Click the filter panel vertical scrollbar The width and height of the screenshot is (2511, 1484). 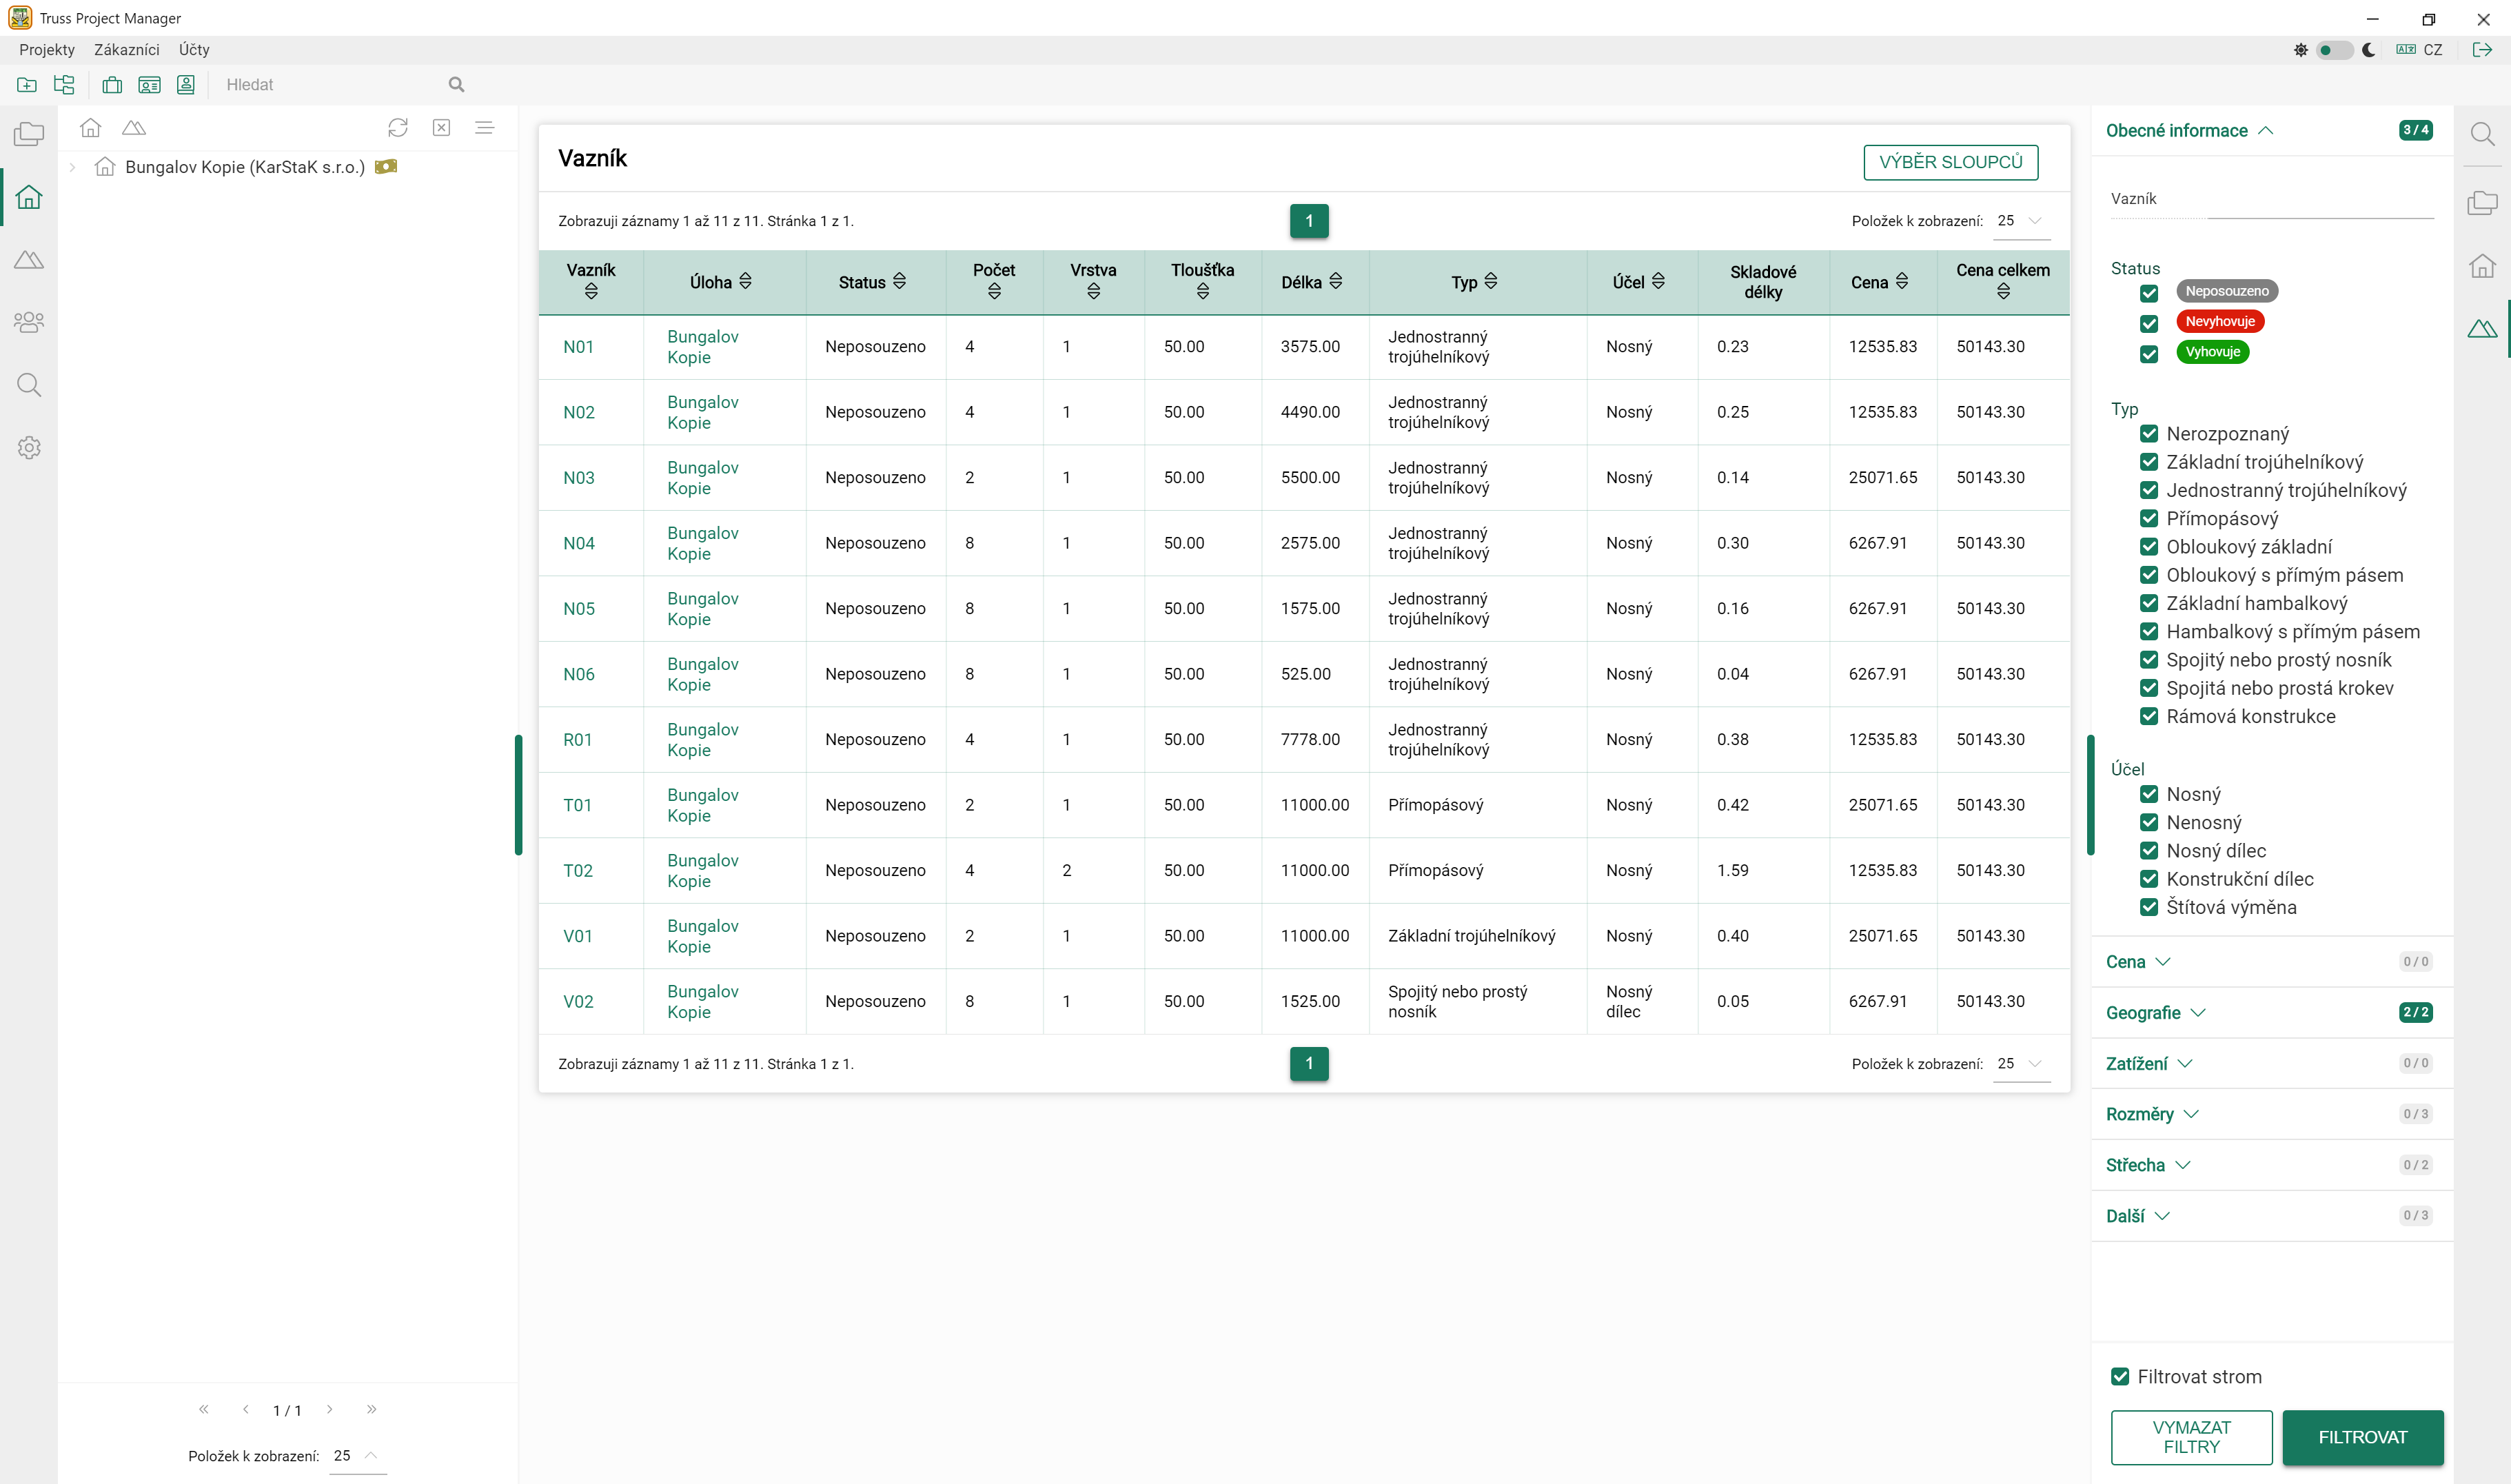point(2090,795)
